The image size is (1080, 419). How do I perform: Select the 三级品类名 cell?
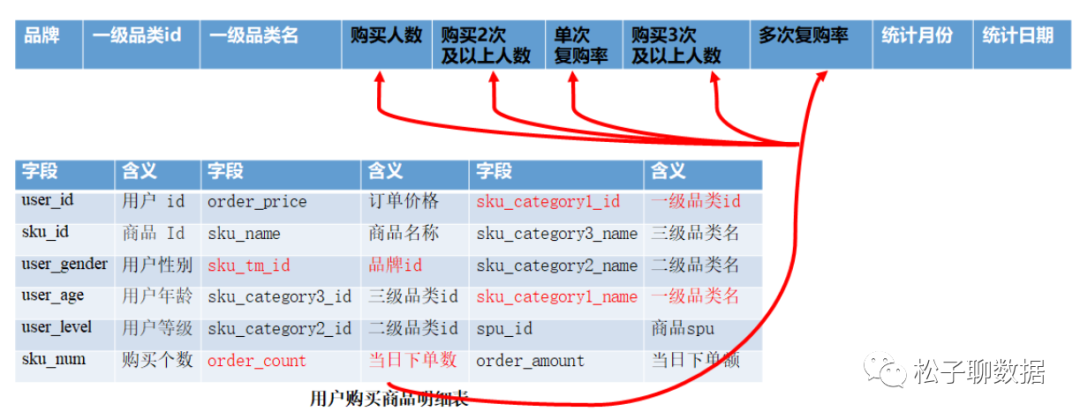click(x=703, y=239)
